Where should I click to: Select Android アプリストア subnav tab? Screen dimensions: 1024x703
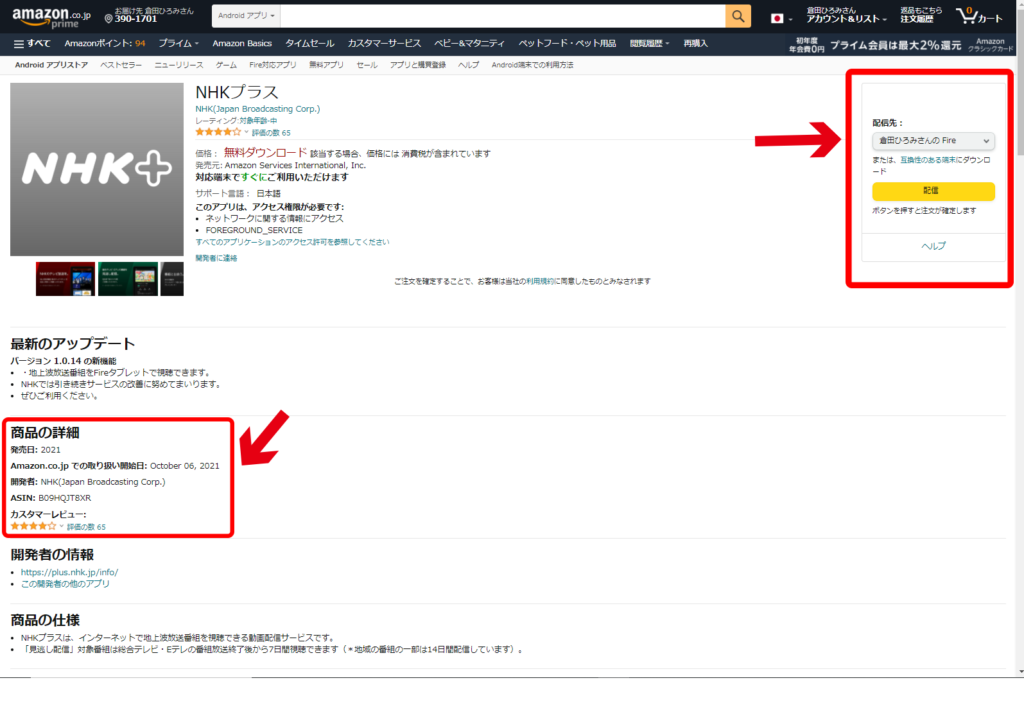click(x=52, y=65)
